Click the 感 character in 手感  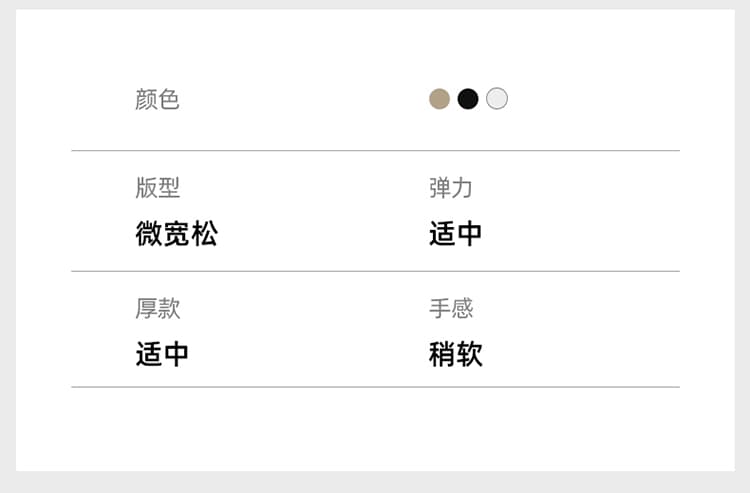pyautogui.click(x=463, y=308)
